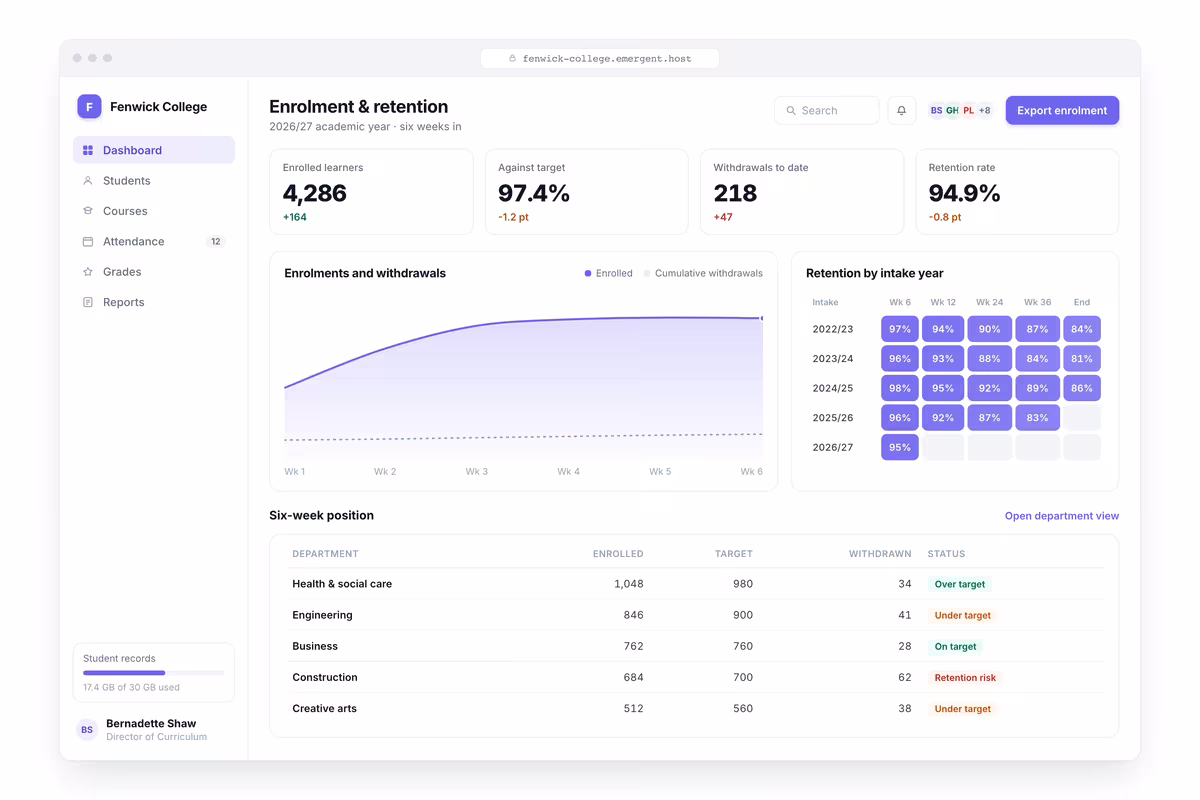Click the Students person icon
Screen dimensions: 1200x800
(x=88, y=181)
